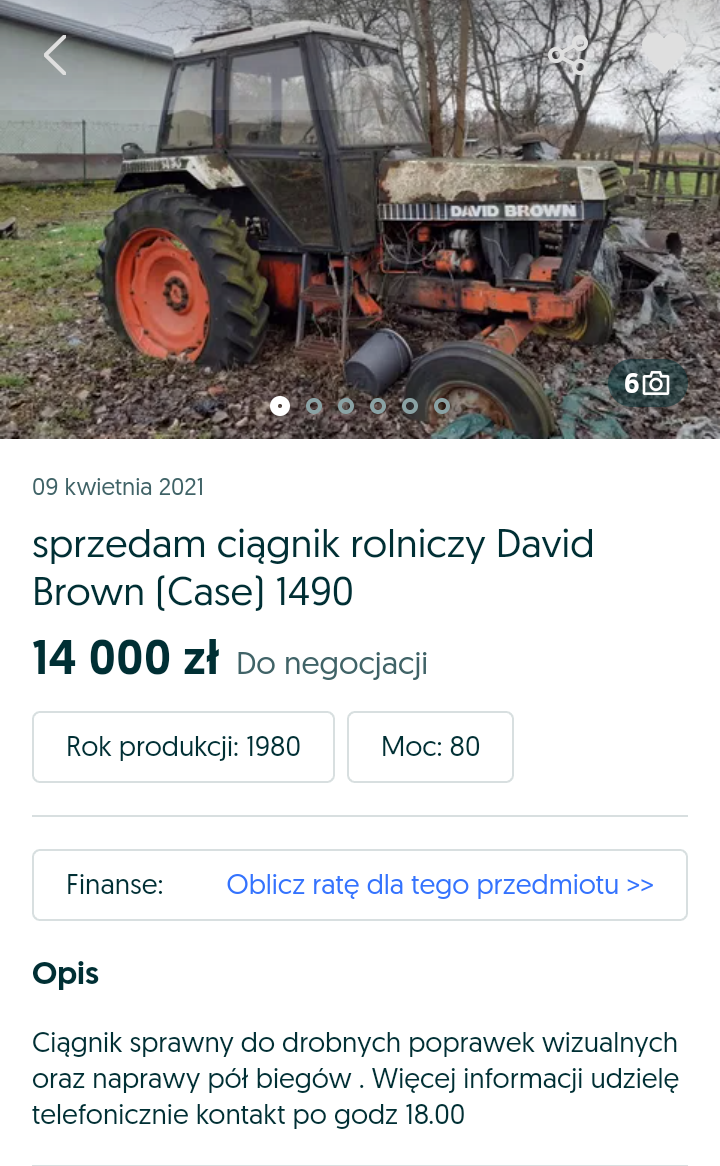Viewport: 720px width, 1166px height.
Task: Jump to second photo indicator dot
Action: click(x=314, y=406)
